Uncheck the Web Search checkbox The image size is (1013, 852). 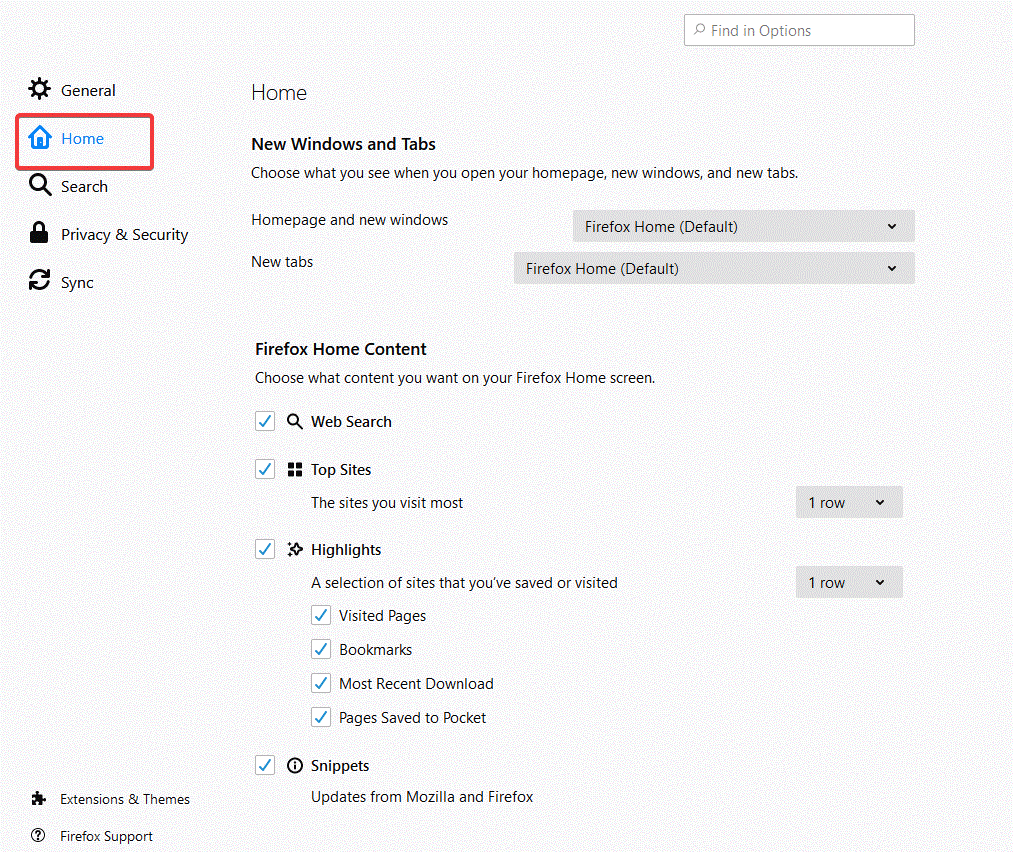[264, 421]
